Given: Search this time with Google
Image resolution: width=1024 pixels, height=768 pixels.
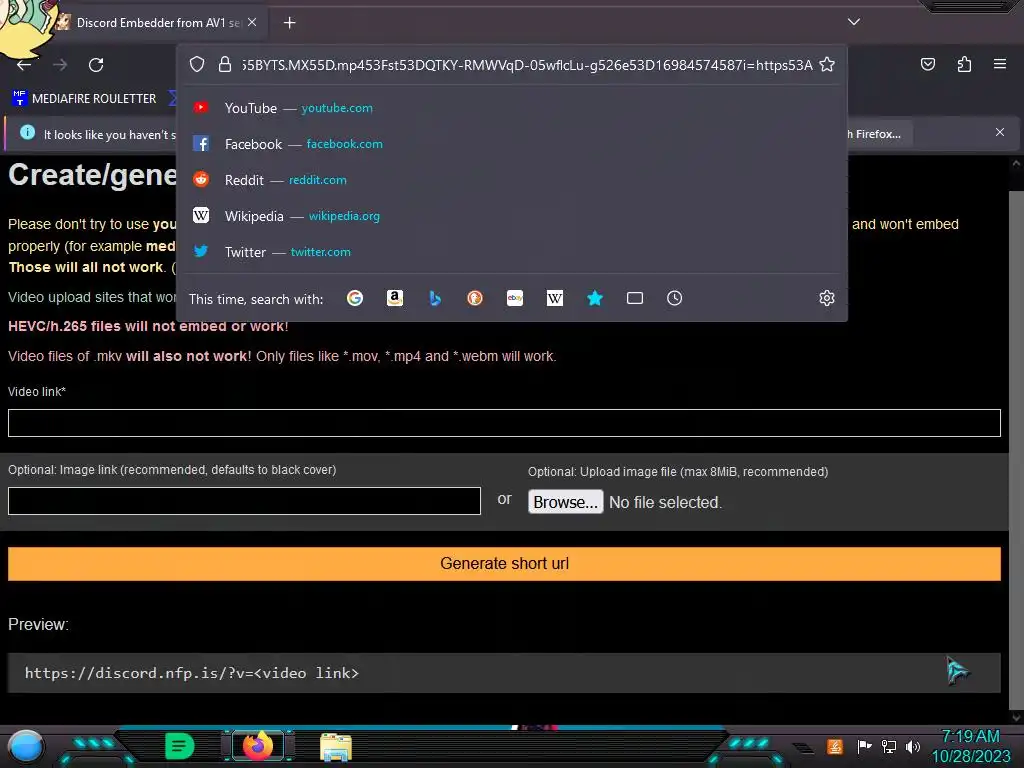Looking at the screenshot, I should pyautogui.click(x=355, y=298).
